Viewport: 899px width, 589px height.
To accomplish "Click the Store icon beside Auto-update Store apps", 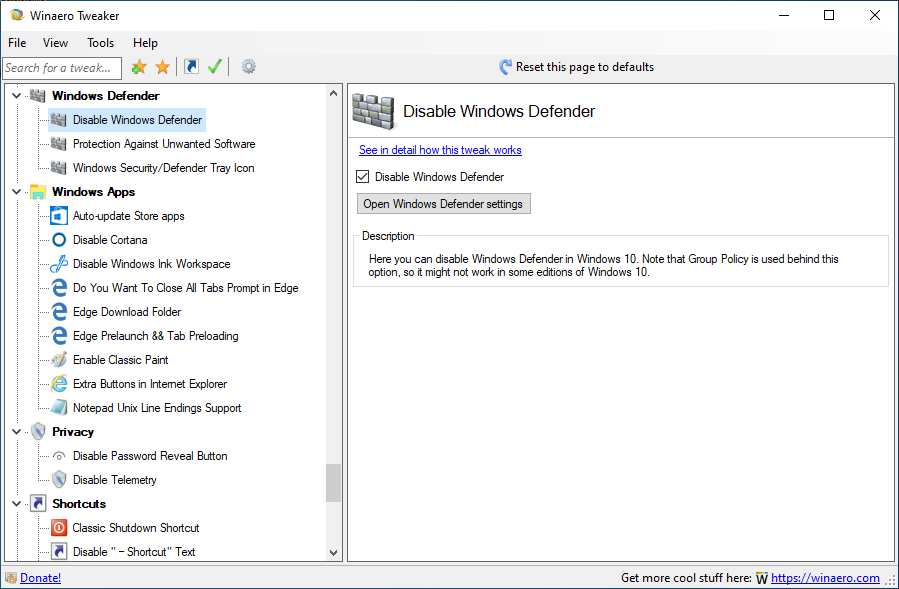I will 59,216.
